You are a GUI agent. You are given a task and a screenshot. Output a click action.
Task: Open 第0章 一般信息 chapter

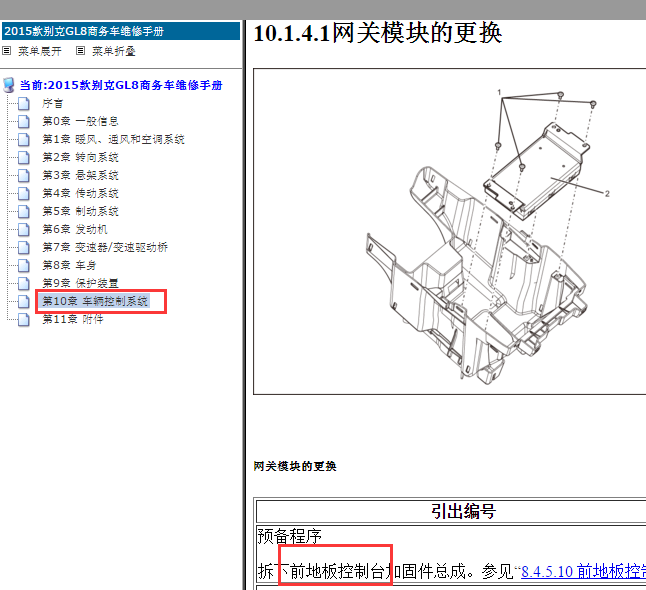80,121
